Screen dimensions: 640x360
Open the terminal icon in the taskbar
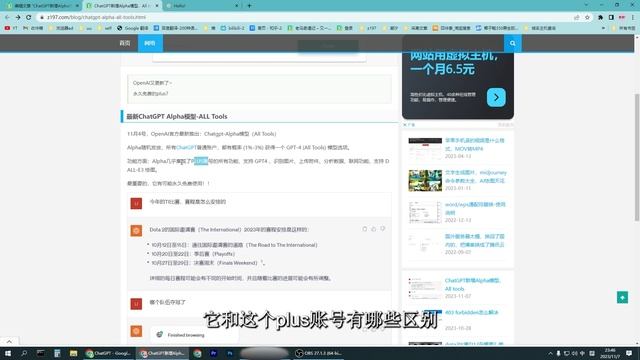point(40,353)
